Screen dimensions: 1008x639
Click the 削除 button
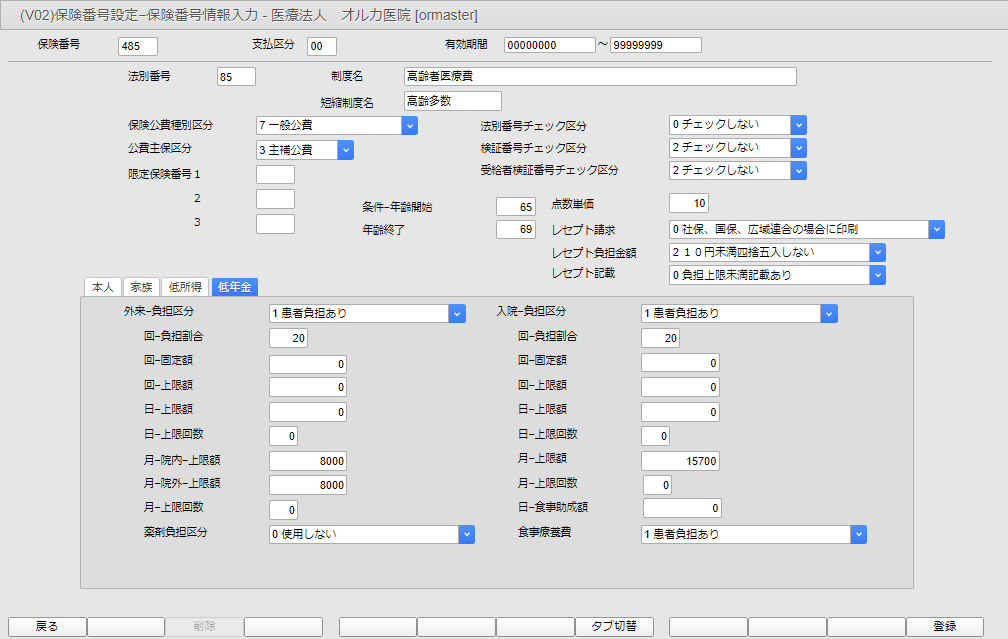204,626
